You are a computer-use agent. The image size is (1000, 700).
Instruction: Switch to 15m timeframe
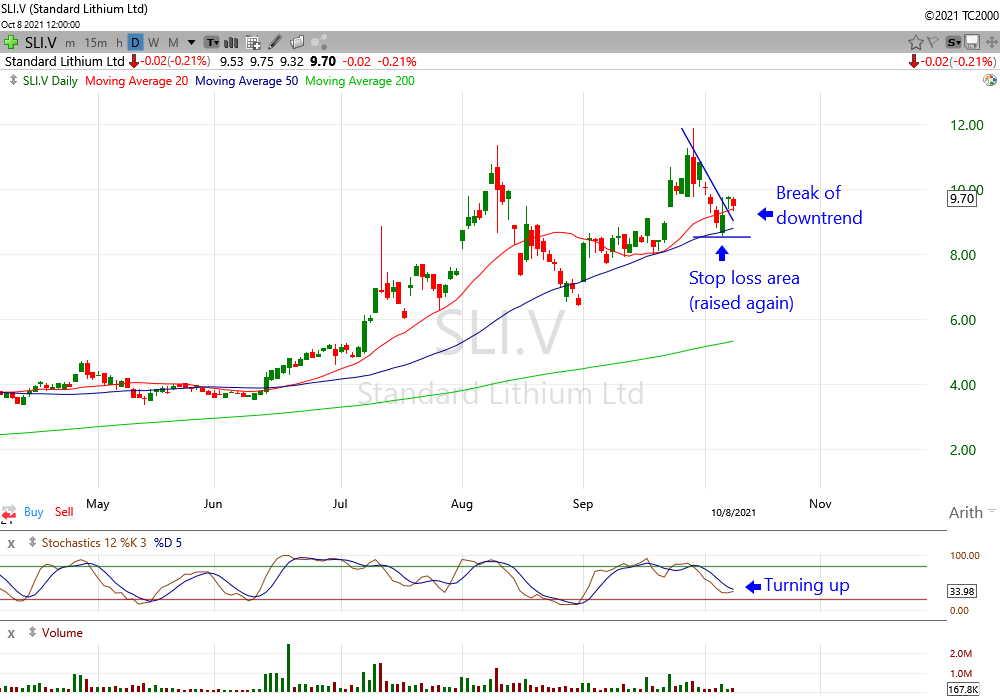[x=96, y=43]
